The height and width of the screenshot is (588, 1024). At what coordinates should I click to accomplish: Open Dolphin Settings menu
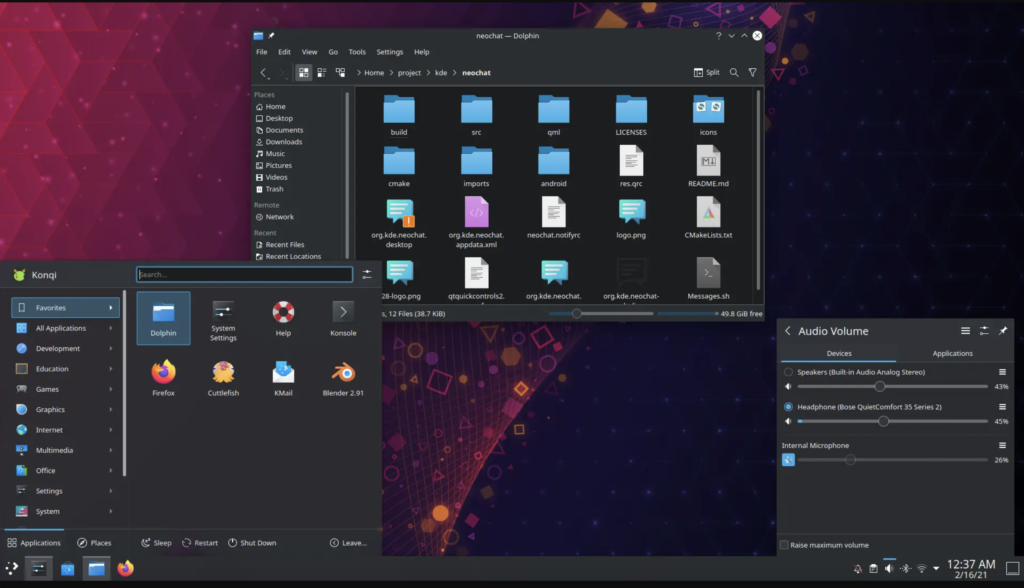point(390,52)
